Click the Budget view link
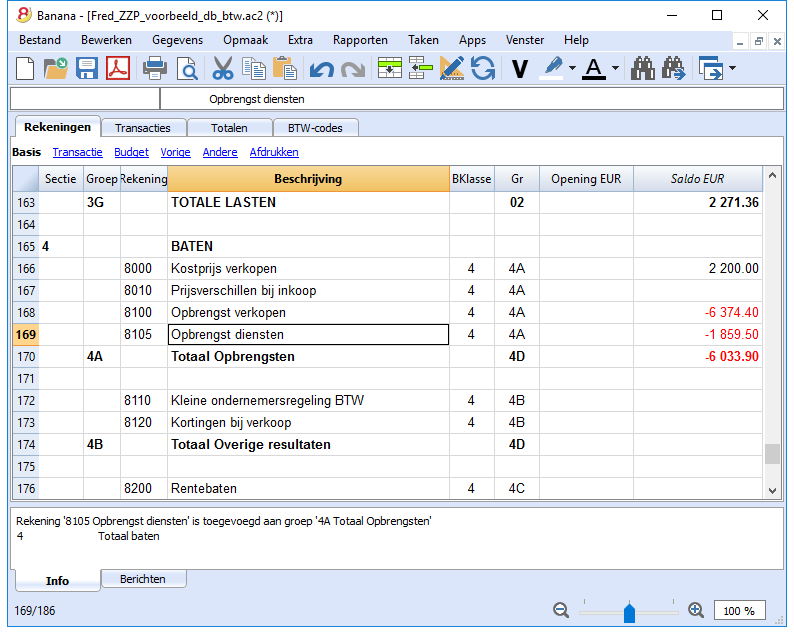 [132, 152]
